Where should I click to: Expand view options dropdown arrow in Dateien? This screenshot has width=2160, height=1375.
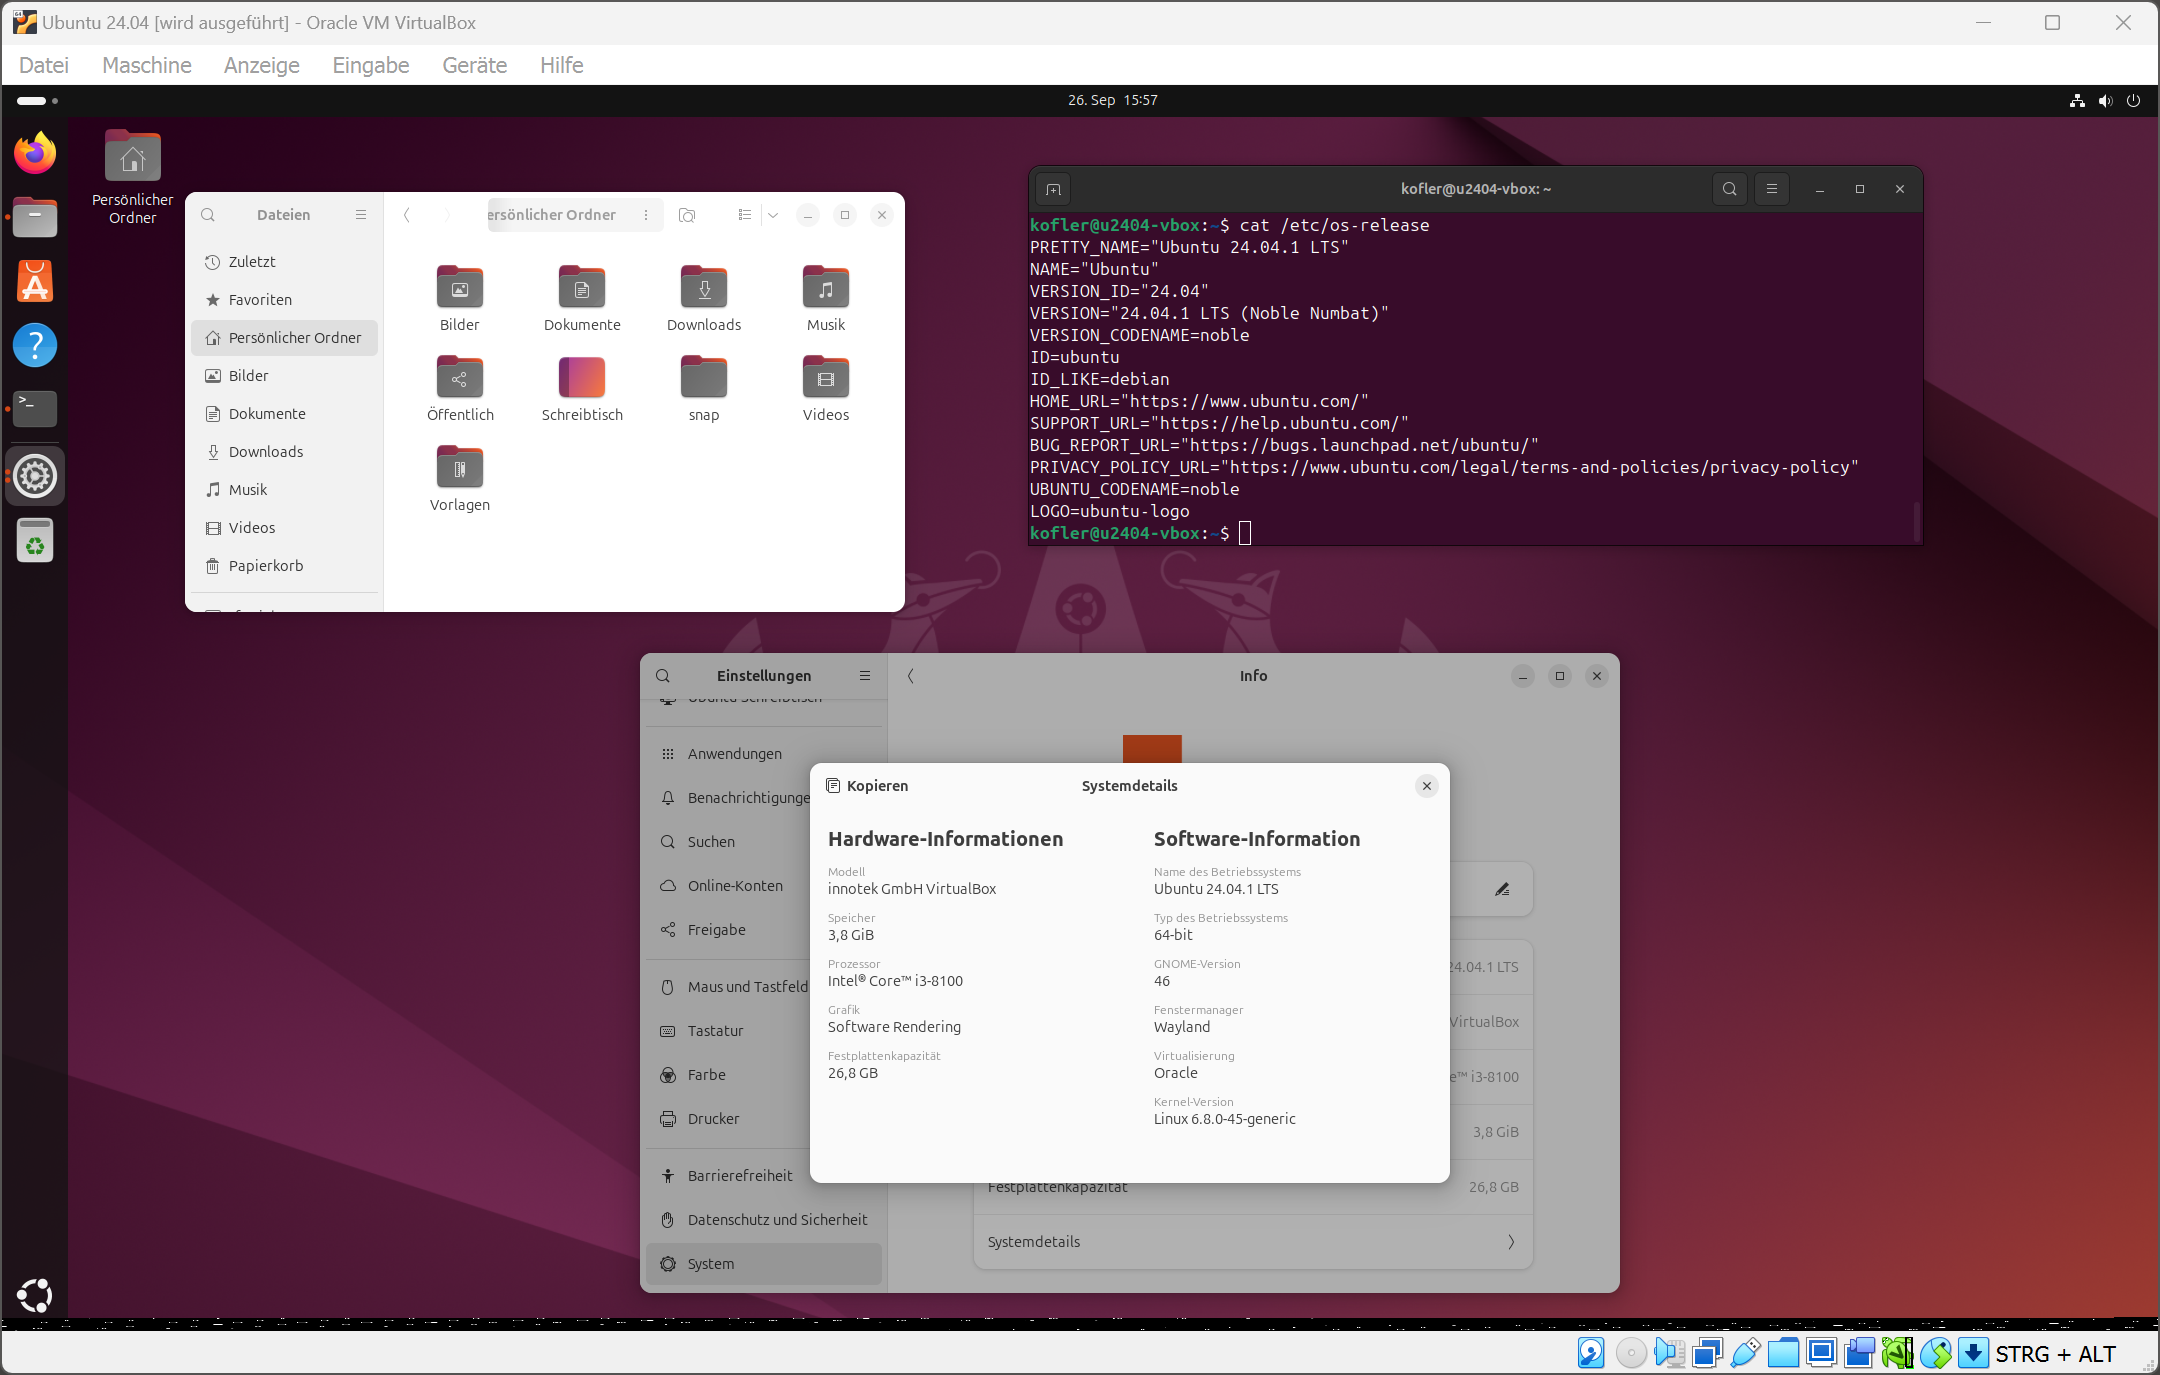click(773, 215)
